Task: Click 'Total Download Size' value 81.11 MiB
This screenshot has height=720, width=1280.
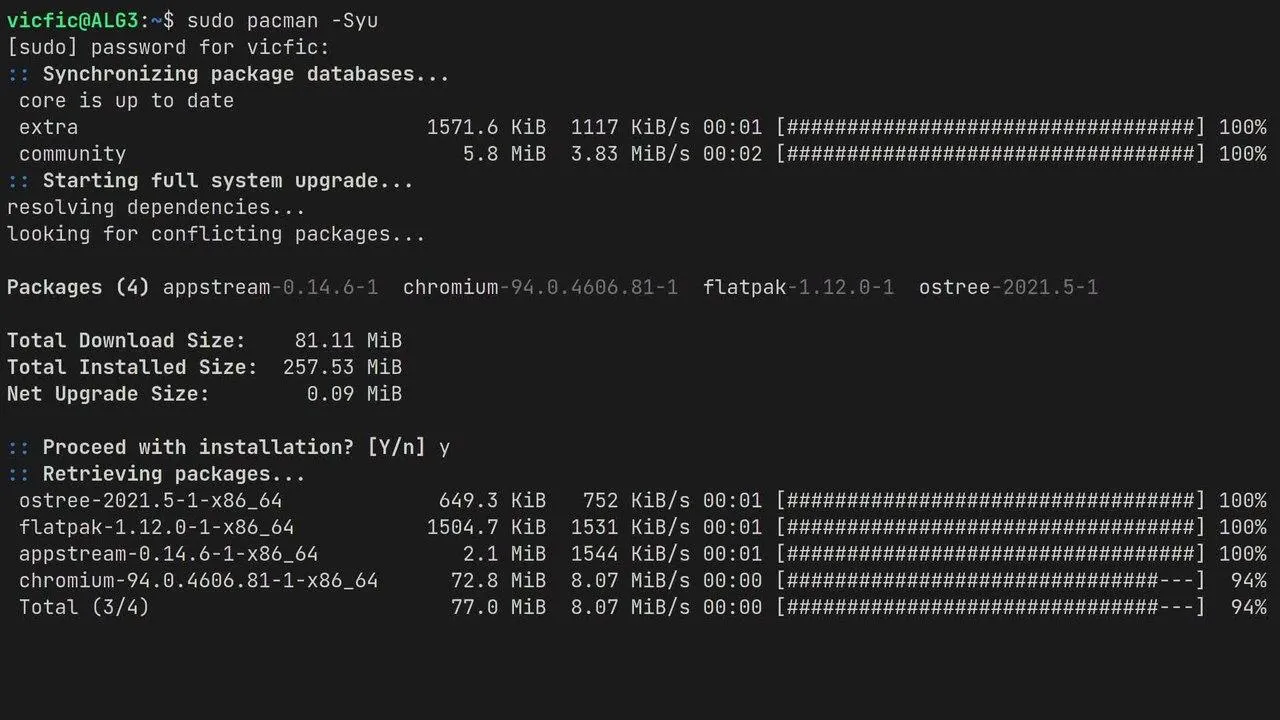Action: (348, 340)
